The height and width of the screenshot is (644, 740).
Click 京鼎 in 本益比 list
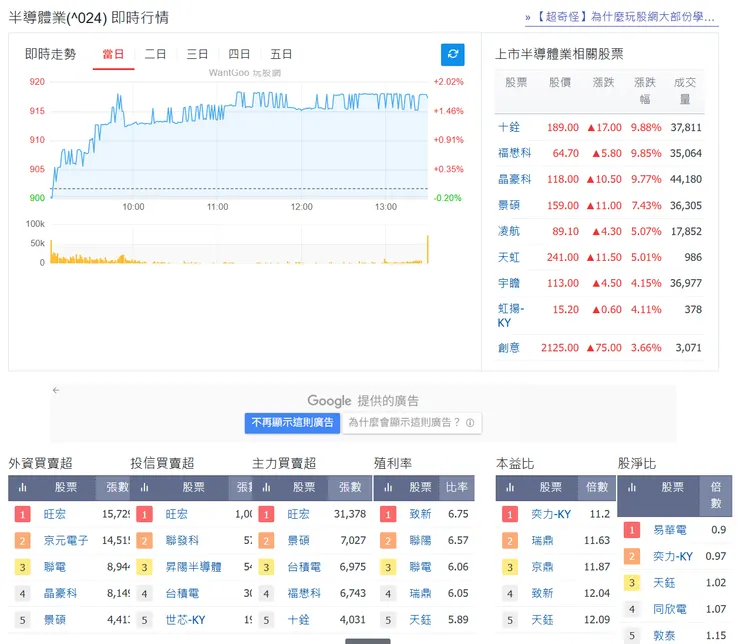pyautogui.click(x=542, y=567)
